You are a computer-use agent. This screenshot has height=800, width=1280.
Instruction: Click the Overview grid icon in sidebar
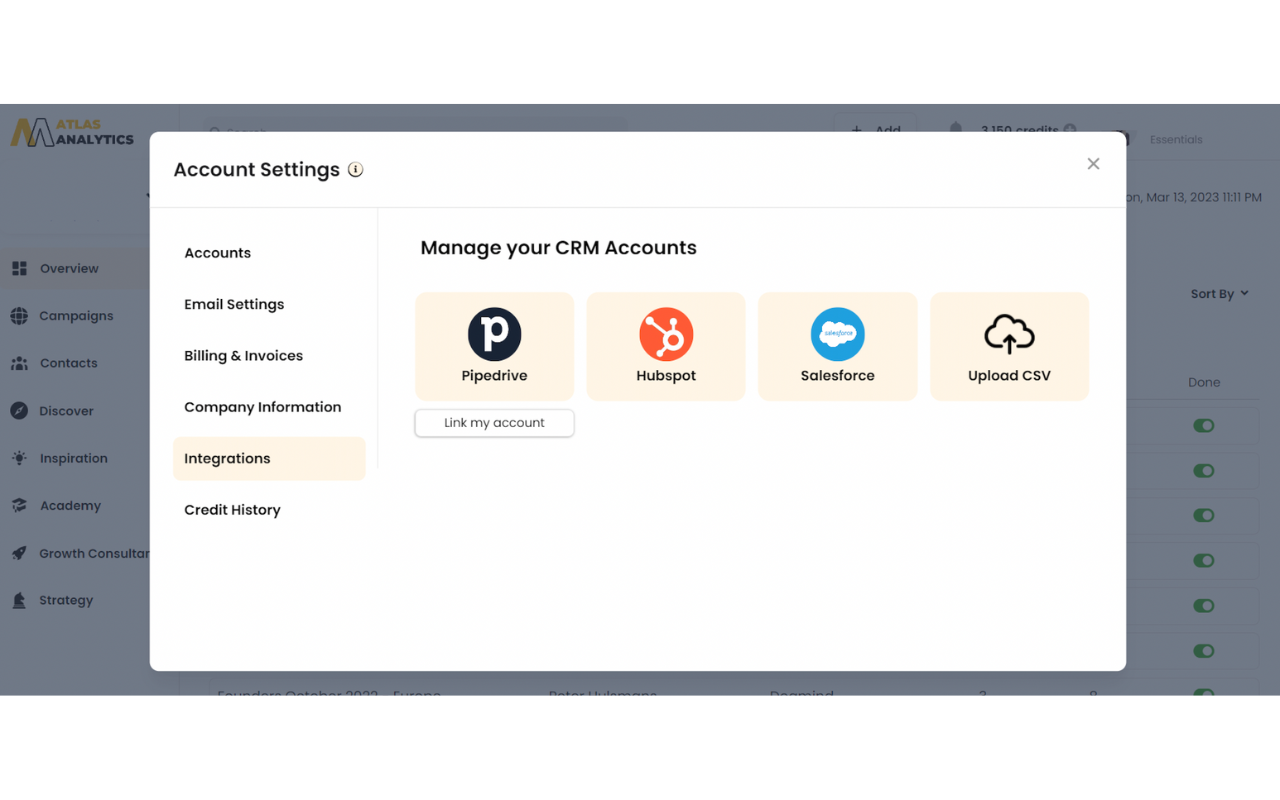pos(19,268)
